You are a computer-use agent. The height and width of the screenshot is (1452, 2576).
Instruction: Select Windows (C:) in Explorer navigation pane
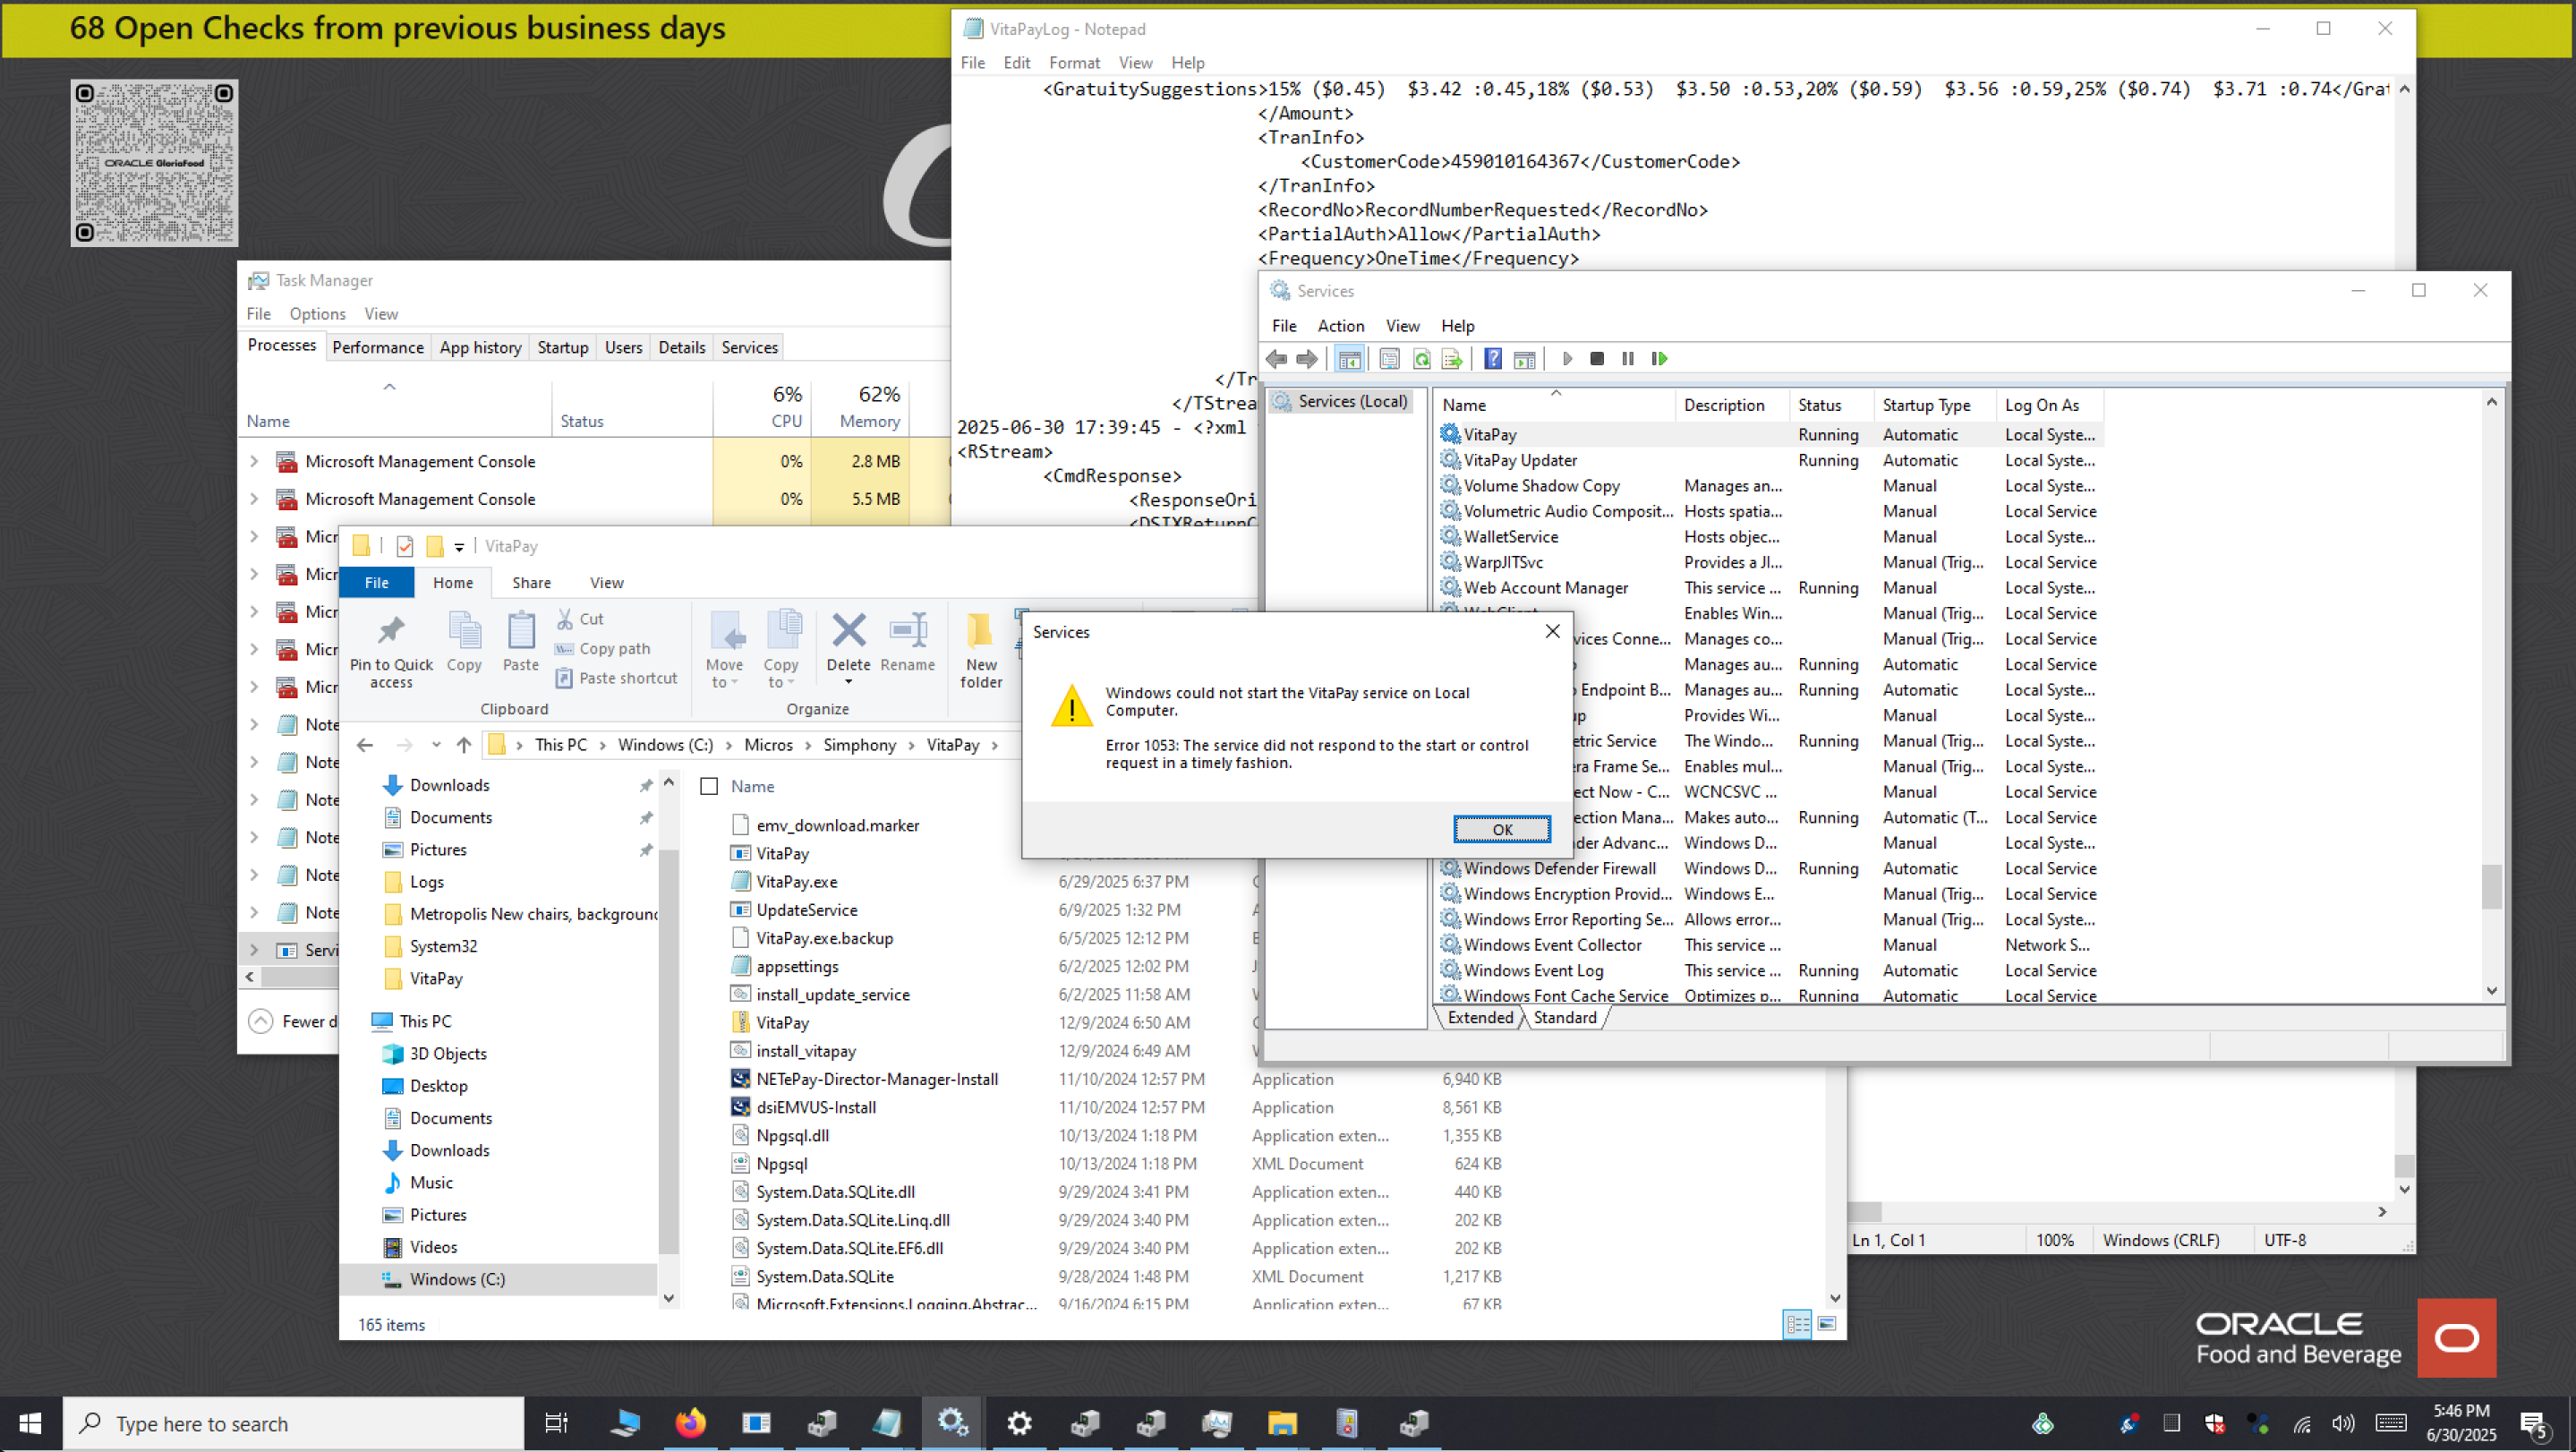pos(457,1279)
